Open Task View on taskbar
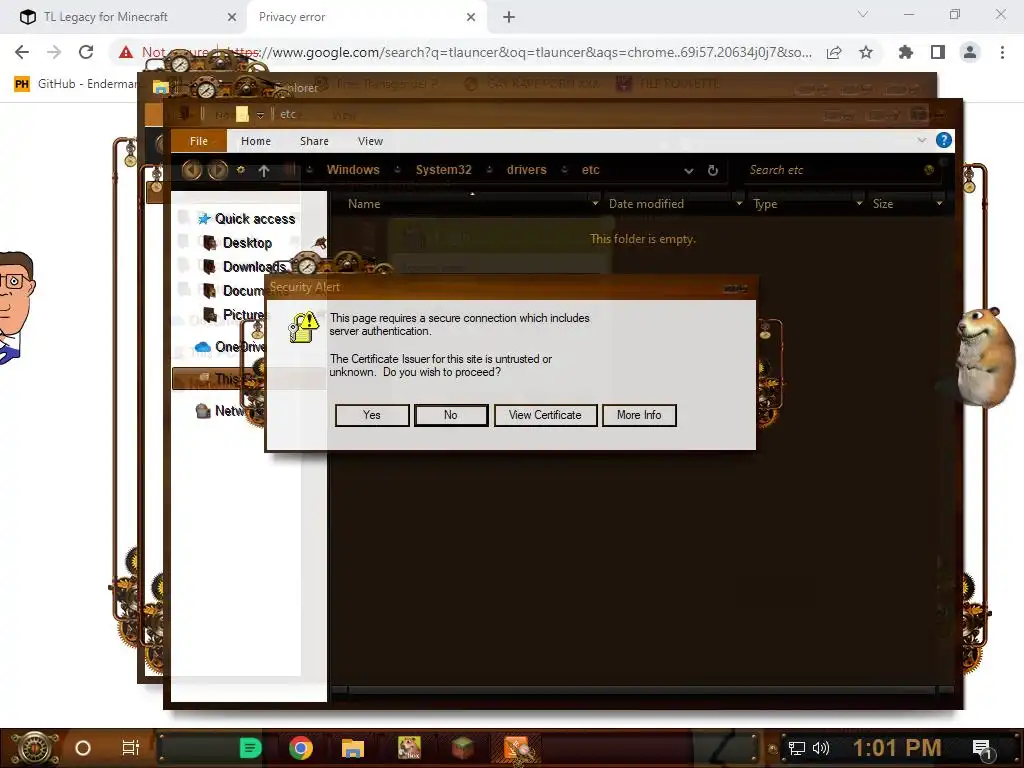The image size is (1024, 768). click(131, 748)
